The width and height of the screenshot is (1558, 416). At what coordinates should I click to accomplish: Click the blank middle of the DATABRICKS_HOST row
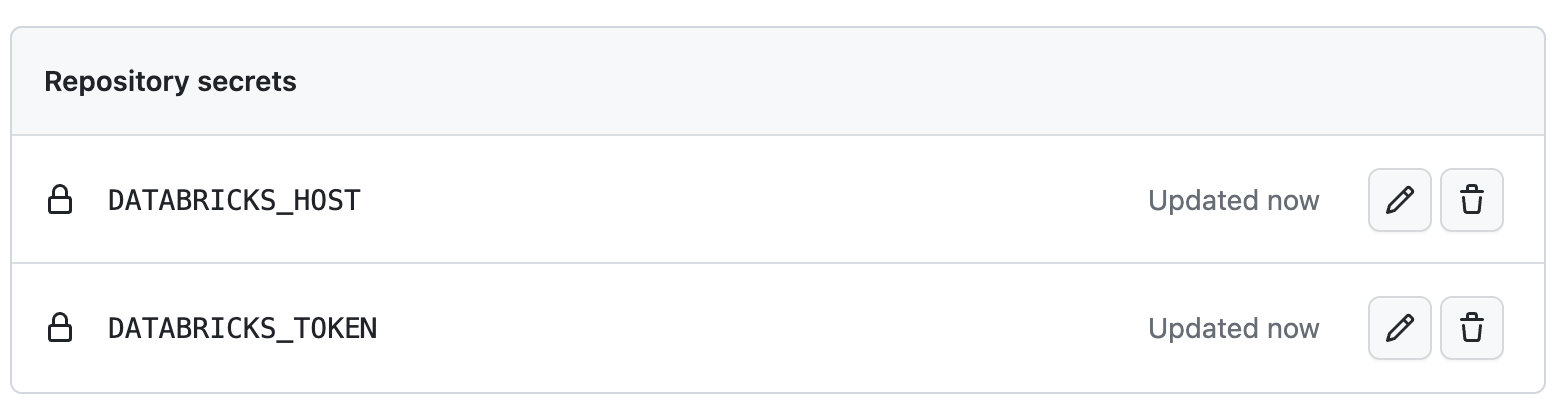(750, 200)
